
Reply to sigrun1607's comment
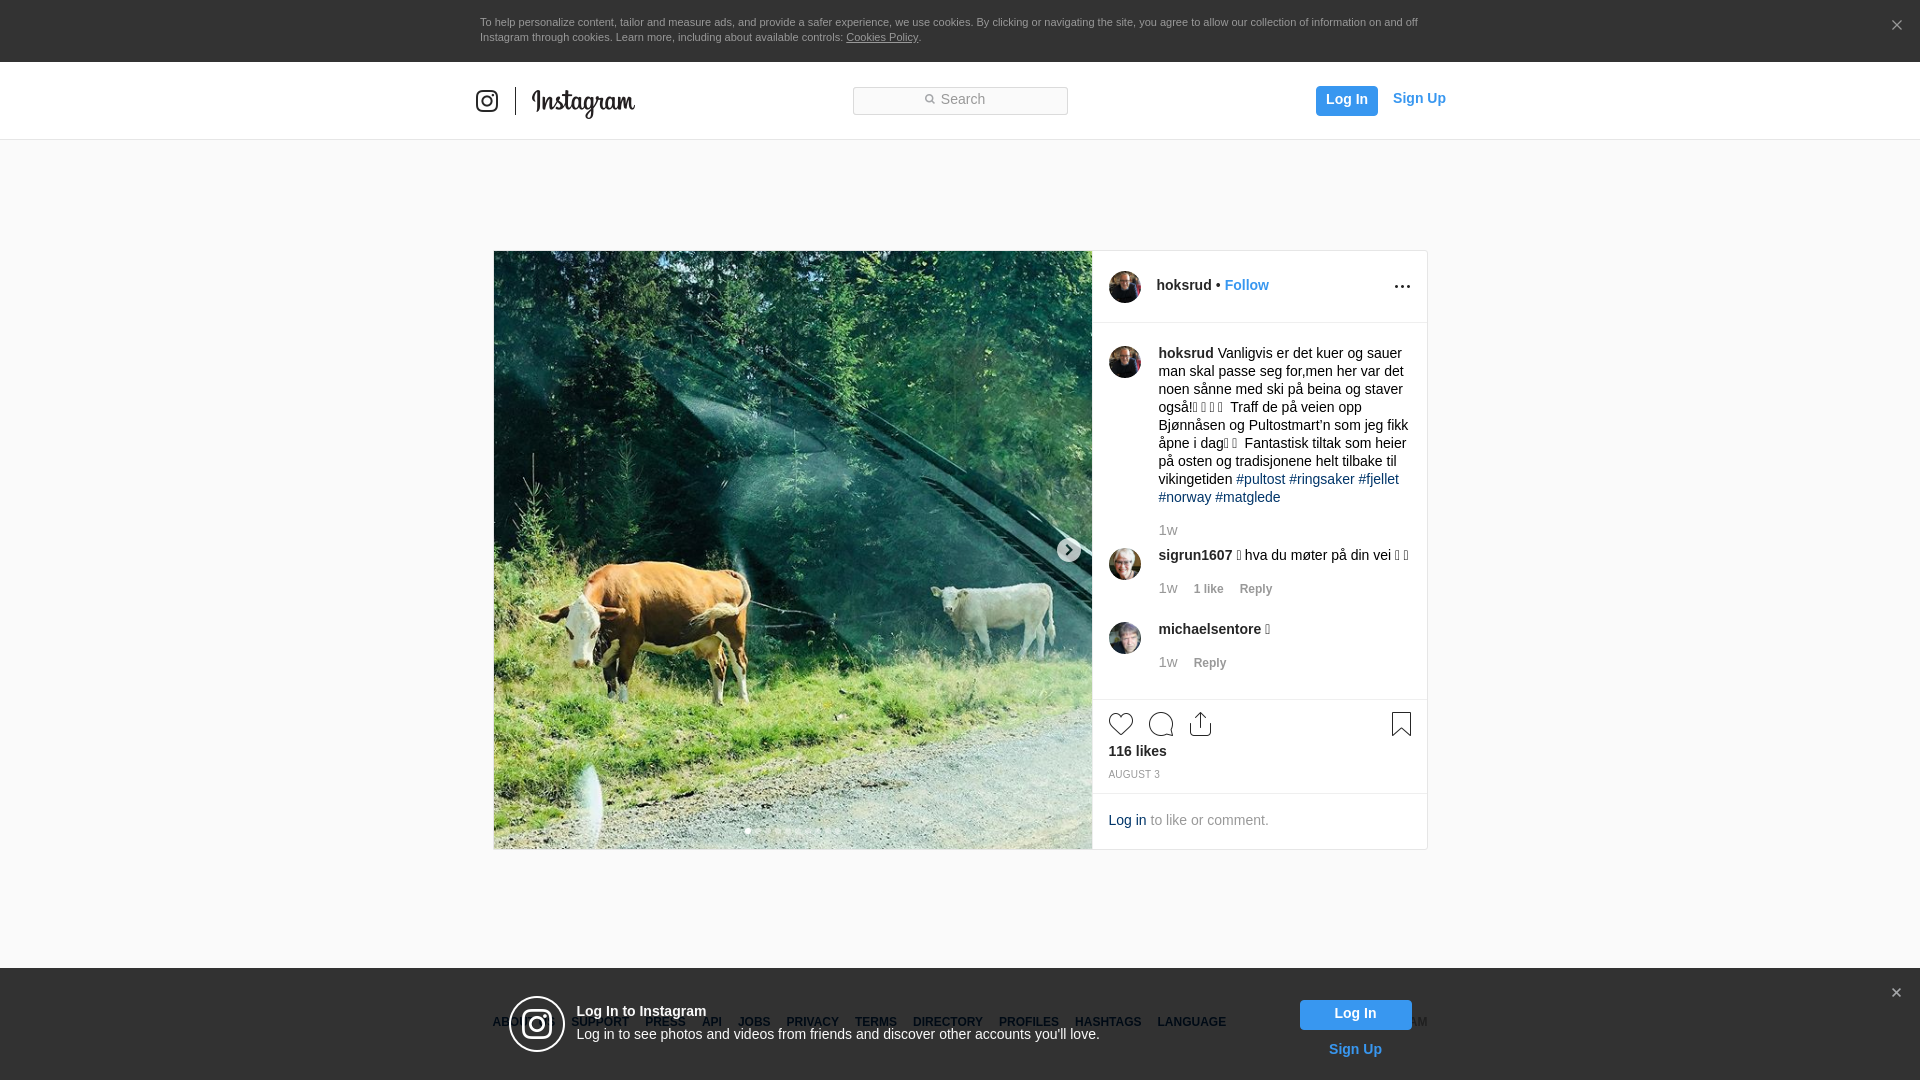pos(1255,589)
